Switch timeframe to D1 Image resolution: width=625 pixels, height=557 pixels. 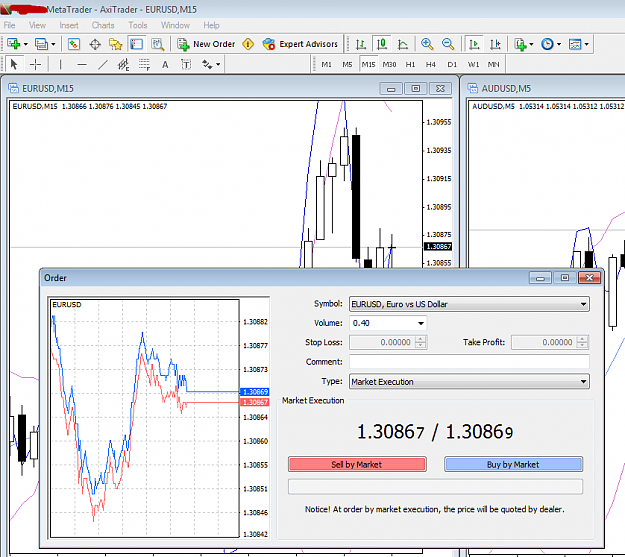pos(452,64)
